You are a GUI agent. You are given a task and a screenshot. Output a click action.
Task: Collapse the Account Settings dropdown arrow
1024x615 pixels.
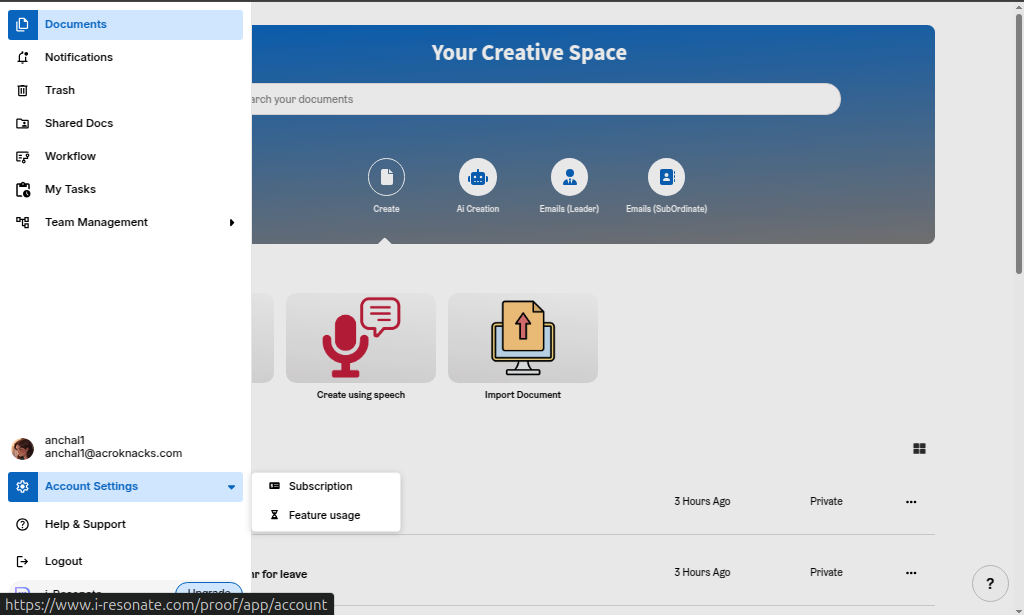(x=231, y=487)
